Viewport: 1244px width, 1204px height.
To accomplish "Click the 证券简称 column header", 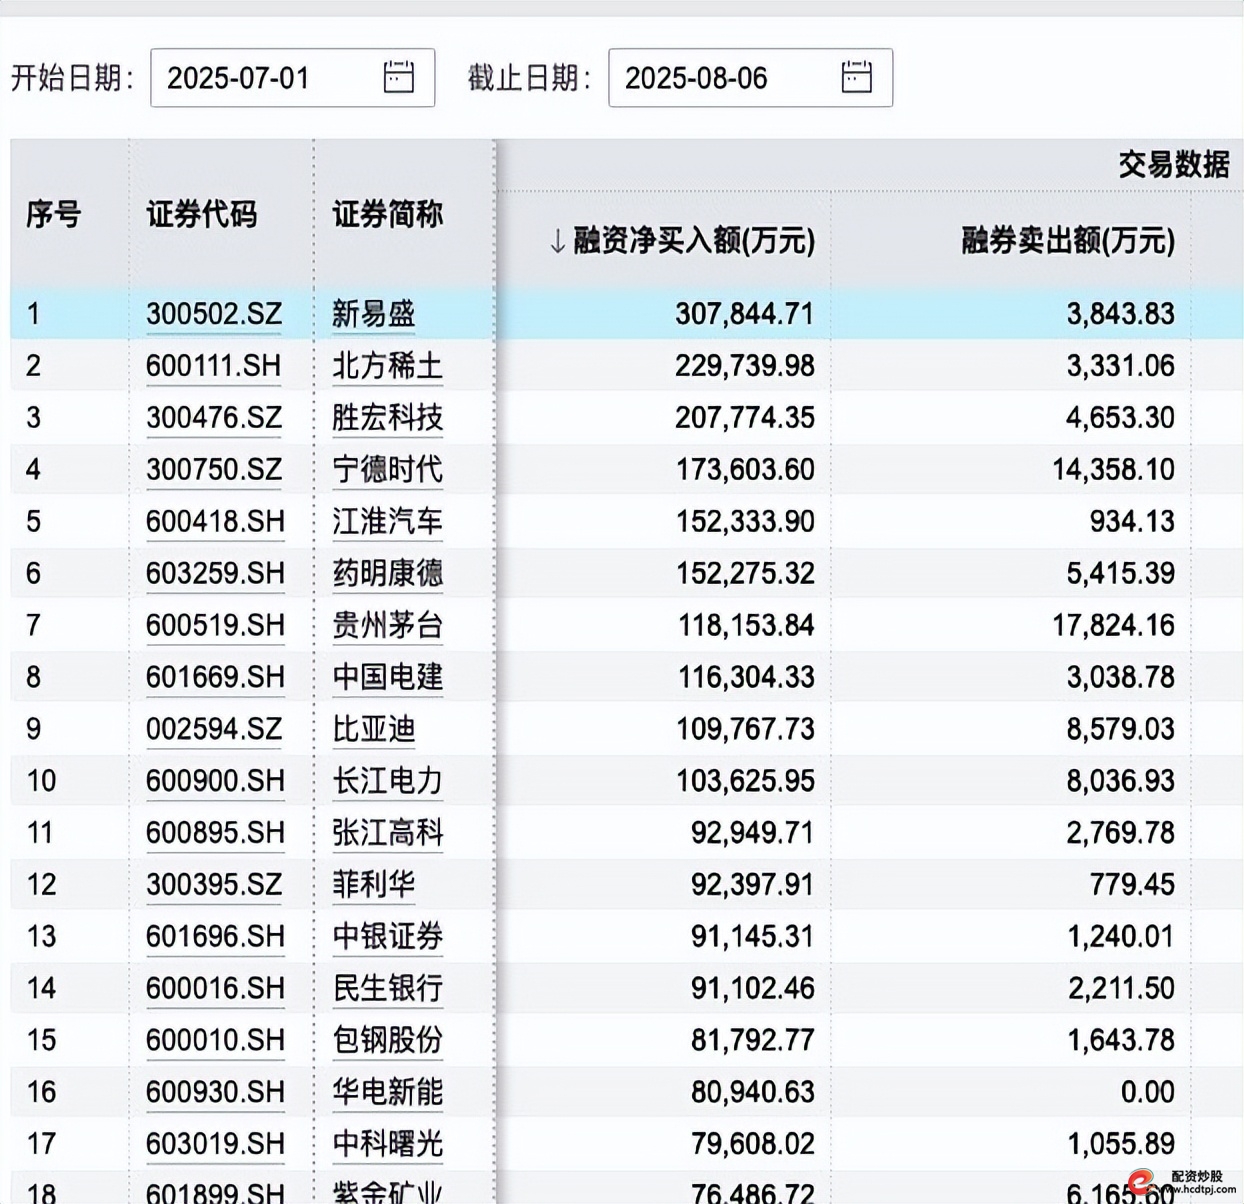I will (387, 214).
